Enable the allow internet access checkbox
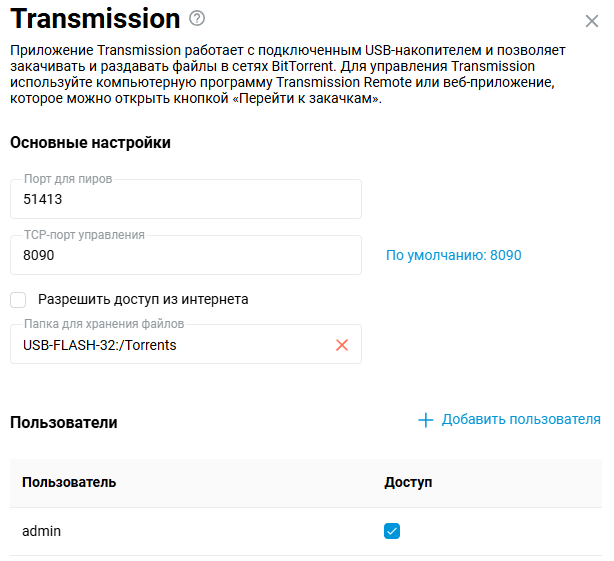This screenshot has height=561, width=614. [x=18, y=299]
